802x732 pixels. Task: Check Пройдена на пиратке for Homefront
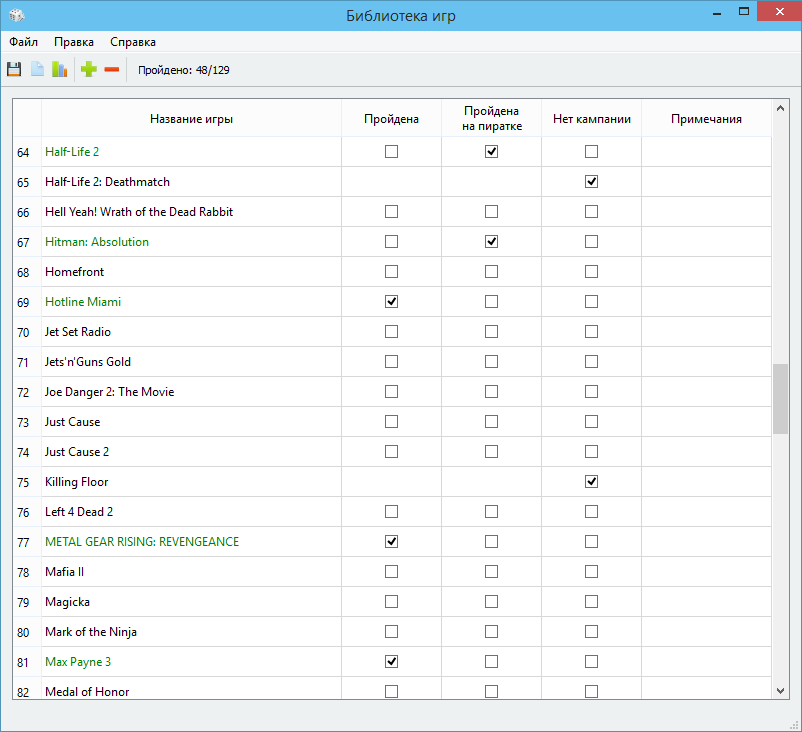(492, 272)
